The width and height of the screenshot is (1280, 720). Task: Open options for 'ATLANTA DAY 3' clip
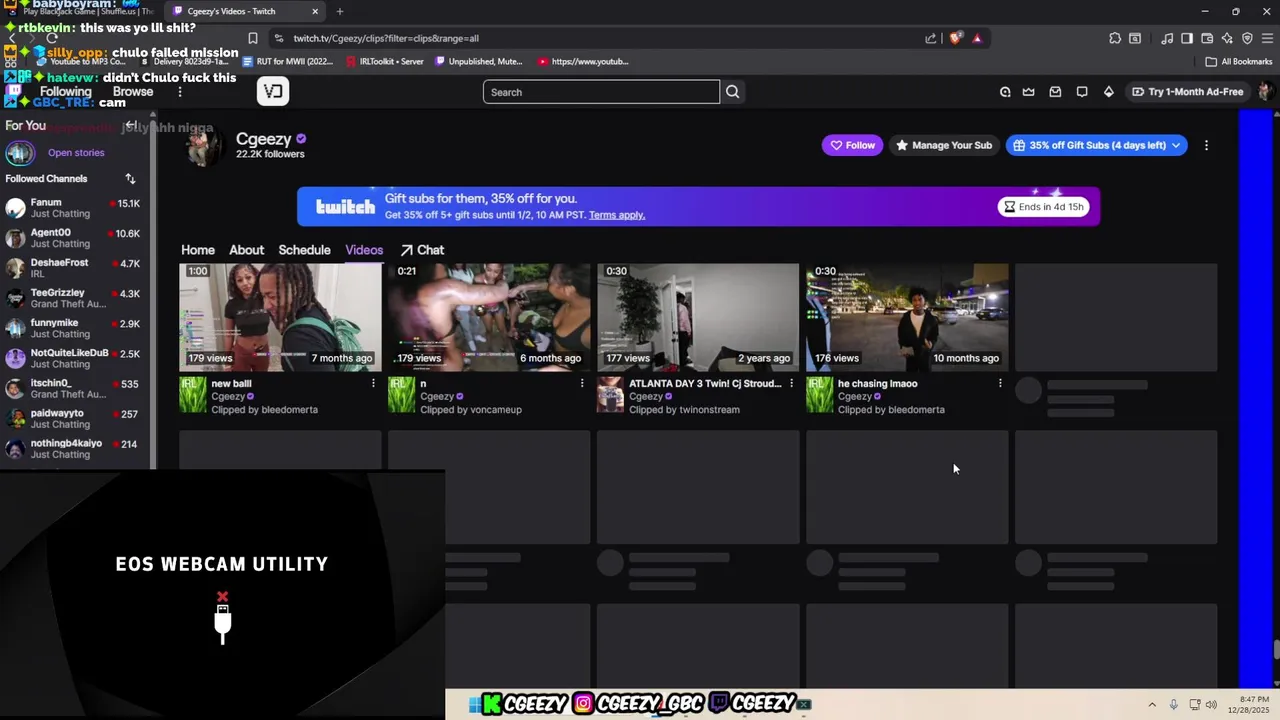click(791, 383)
